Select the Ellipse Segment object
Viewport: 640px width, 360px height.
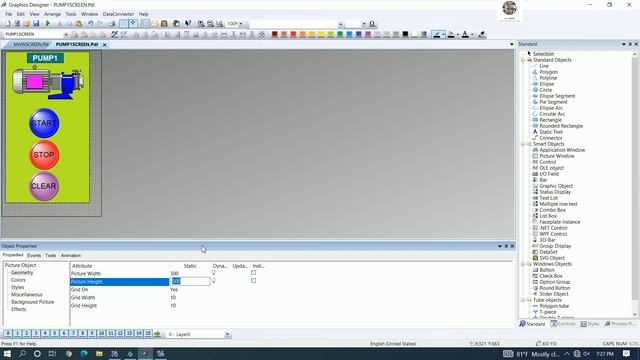point(557,96)
